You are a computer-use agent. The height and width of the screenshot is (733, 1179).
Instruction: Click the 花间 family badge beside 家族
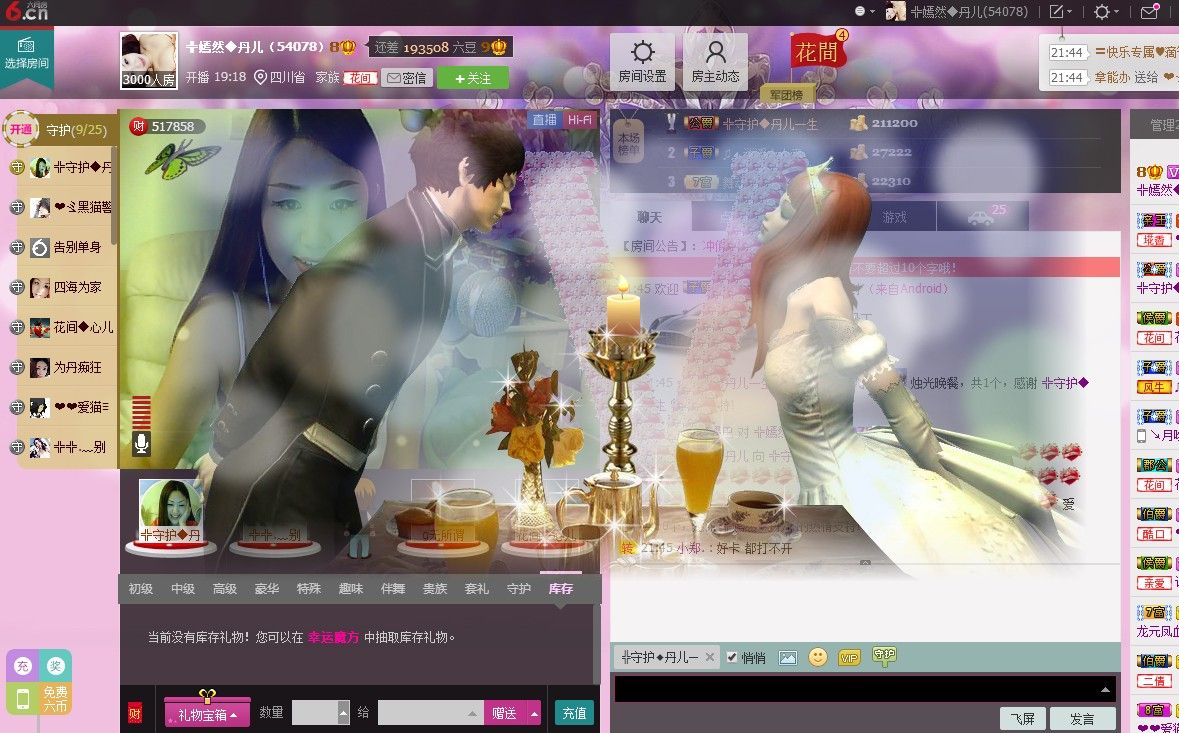pyautogui.click(x=360, y=77)
